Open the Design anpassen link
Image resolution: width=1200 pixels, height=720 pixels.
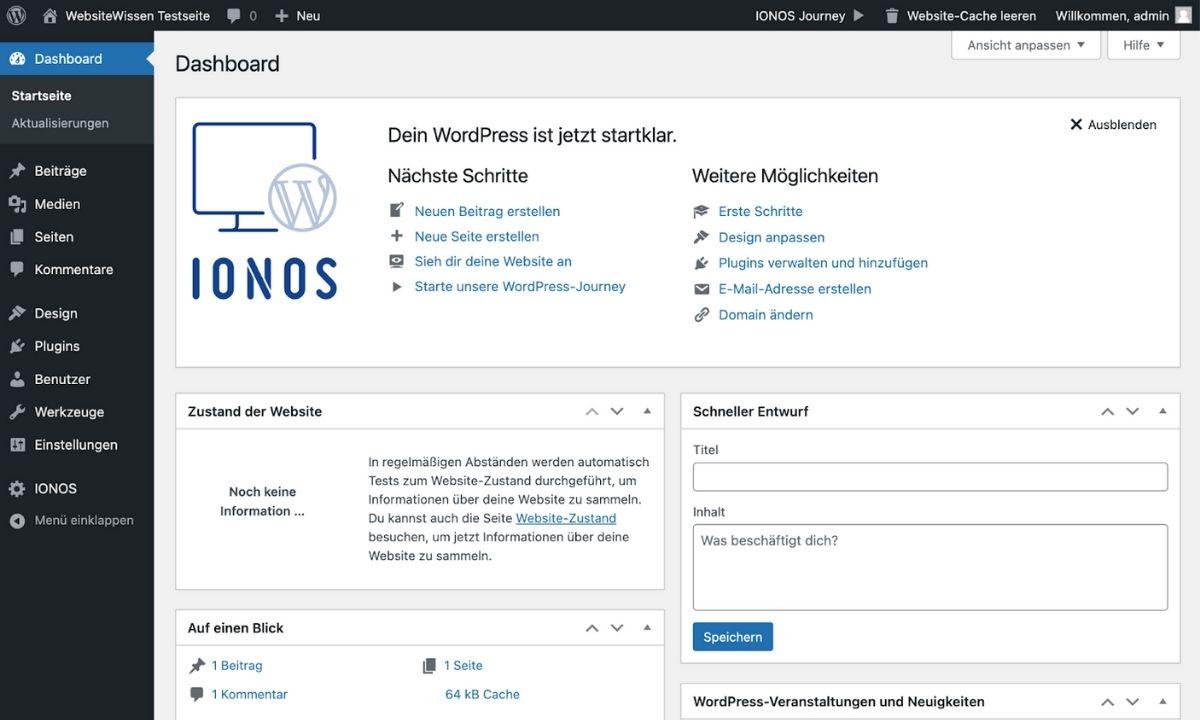coord(772,238)
